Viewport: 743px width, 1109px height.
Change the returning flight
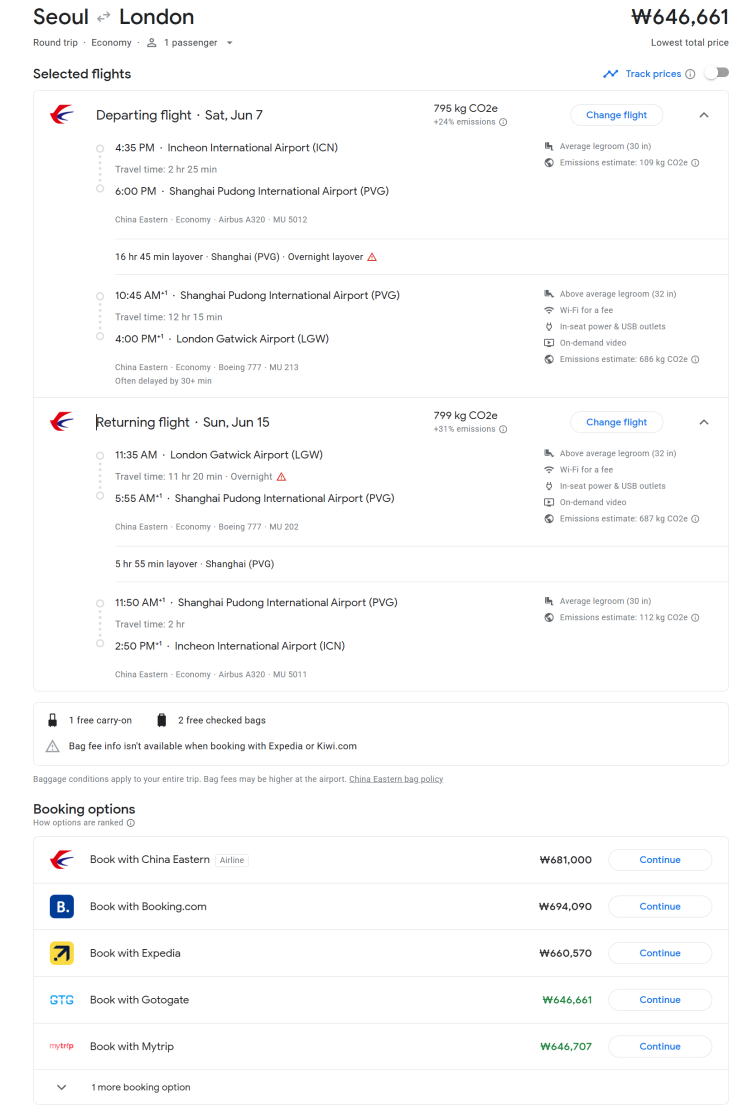[616, 422]
